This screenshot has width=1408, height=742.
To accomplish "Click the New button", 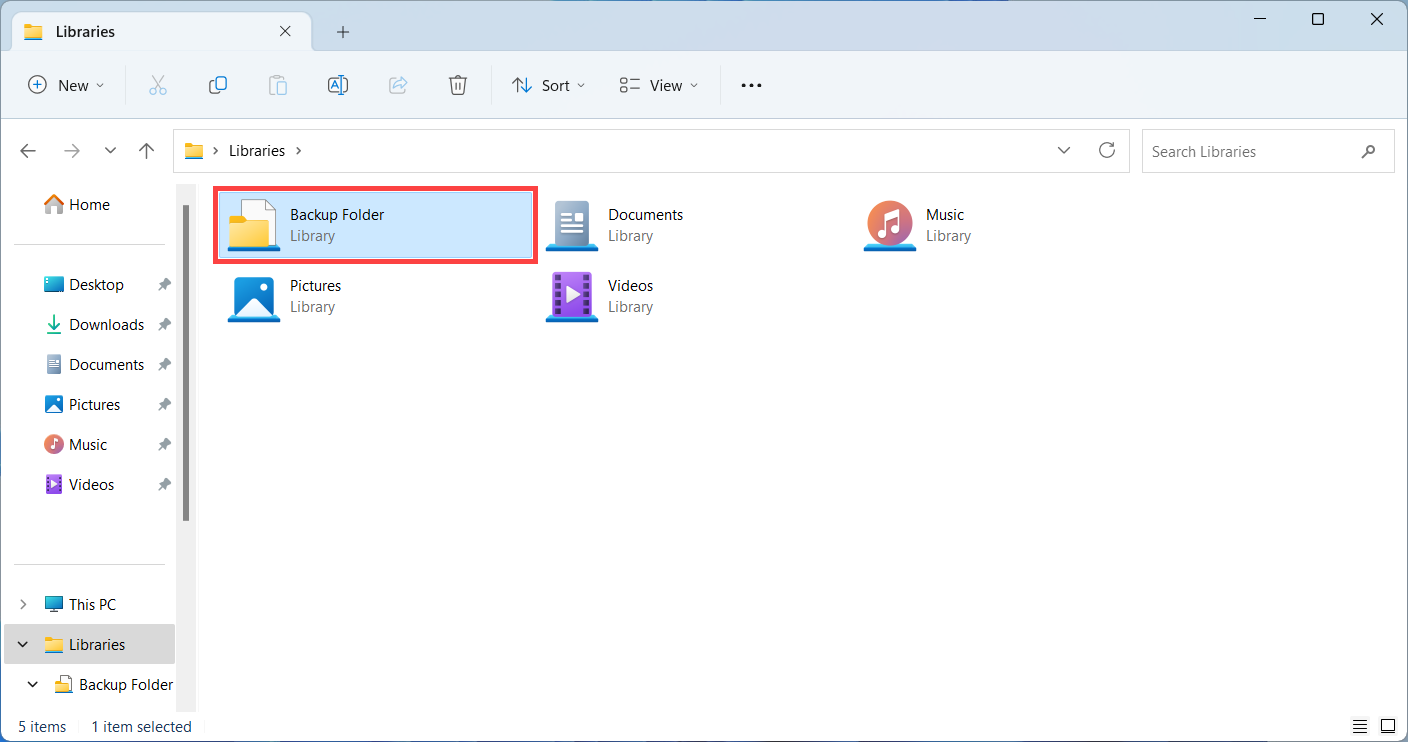I will 66,86.
